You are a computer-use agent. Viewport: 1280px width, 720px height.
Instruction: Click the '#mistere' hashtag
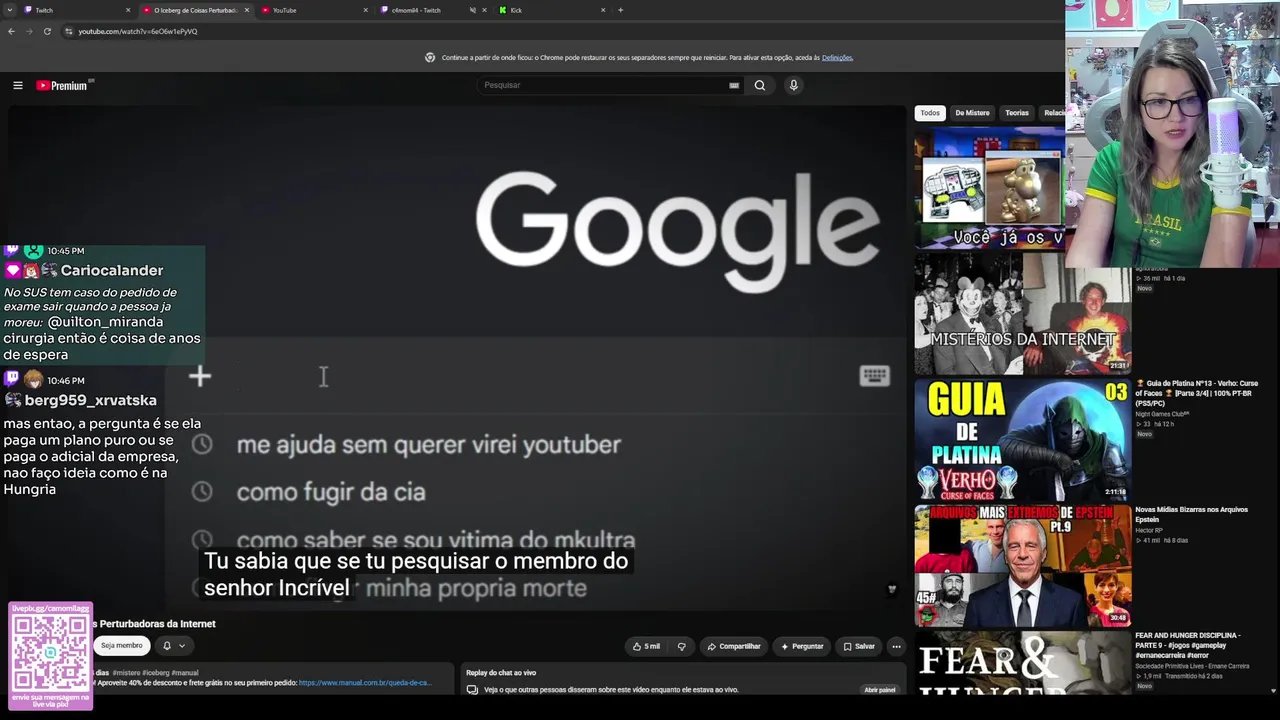[126, 673]
